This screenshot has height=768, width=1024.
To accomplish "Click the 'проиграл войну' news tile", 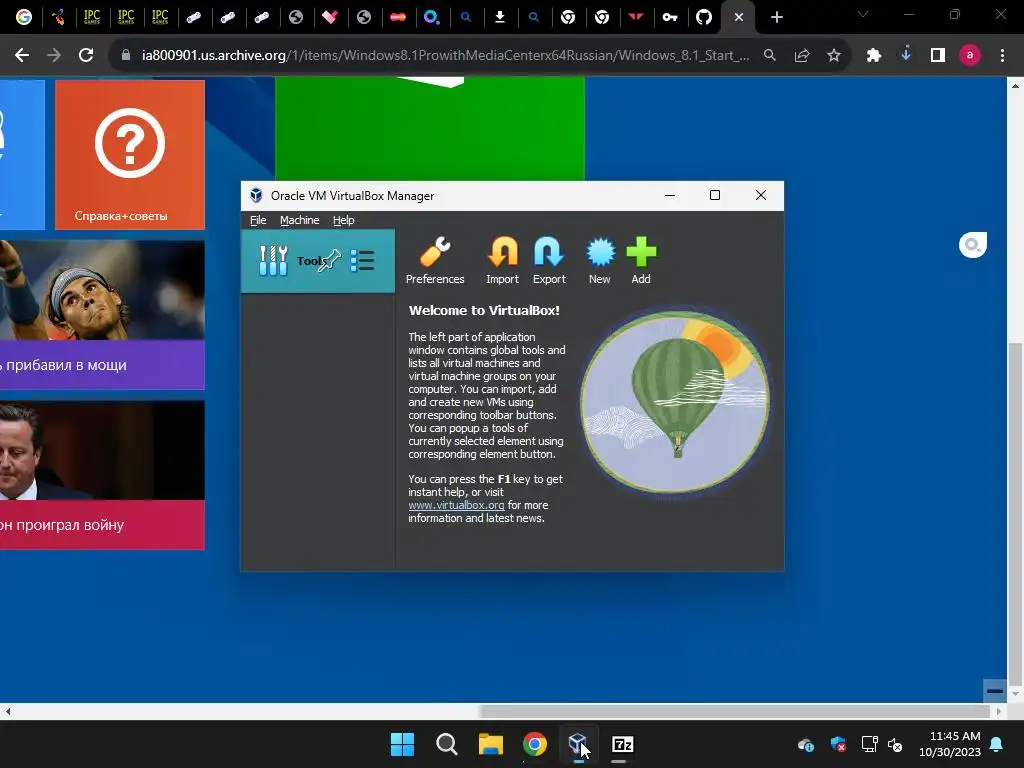I will pos(103,475).
